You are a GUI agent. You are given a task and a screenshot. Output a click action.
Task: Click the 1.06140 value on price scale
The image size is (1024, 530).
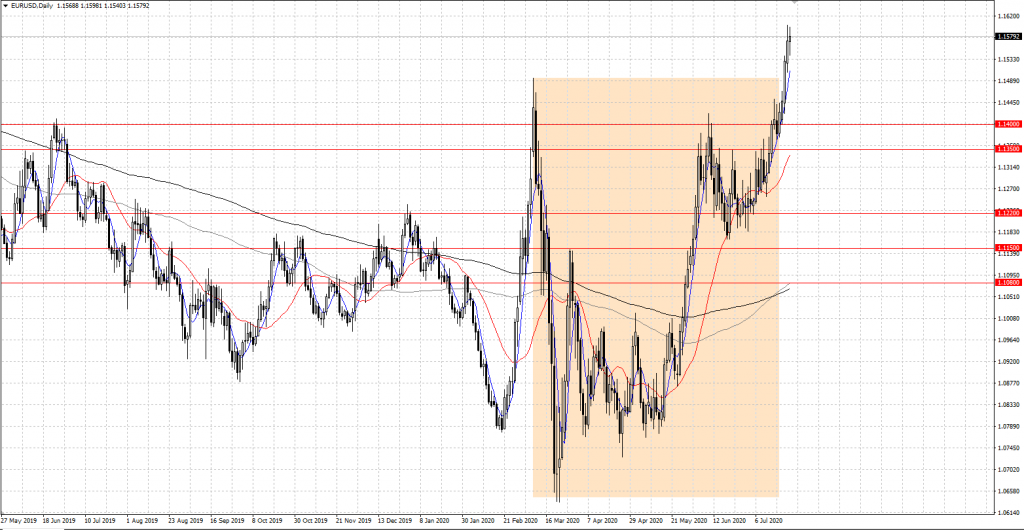tap(1008, 512)
